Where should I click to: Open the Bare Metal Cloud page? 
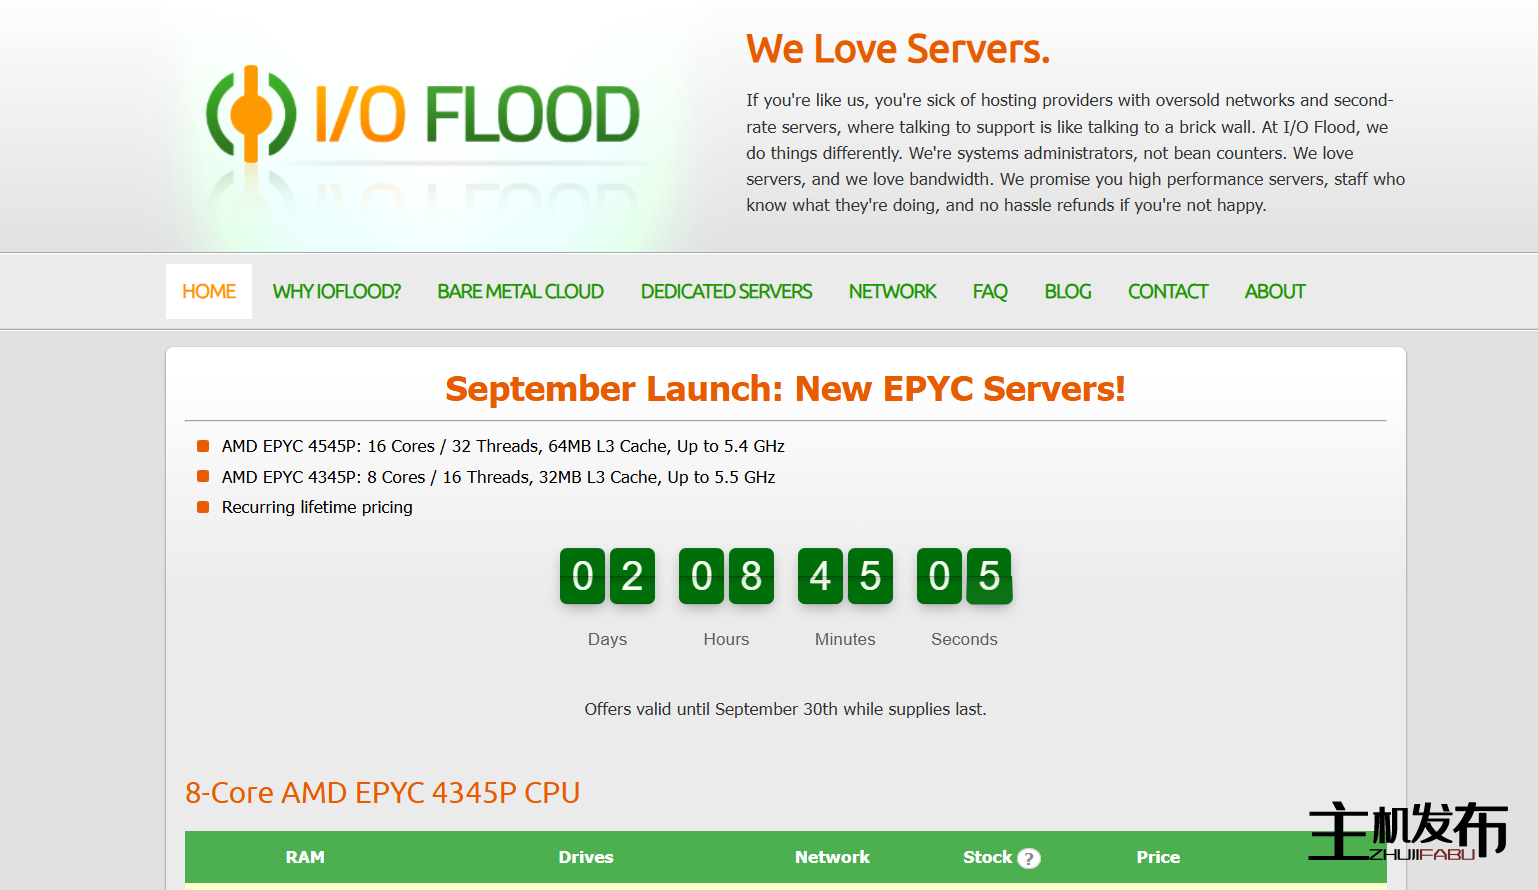coord(520,291)
